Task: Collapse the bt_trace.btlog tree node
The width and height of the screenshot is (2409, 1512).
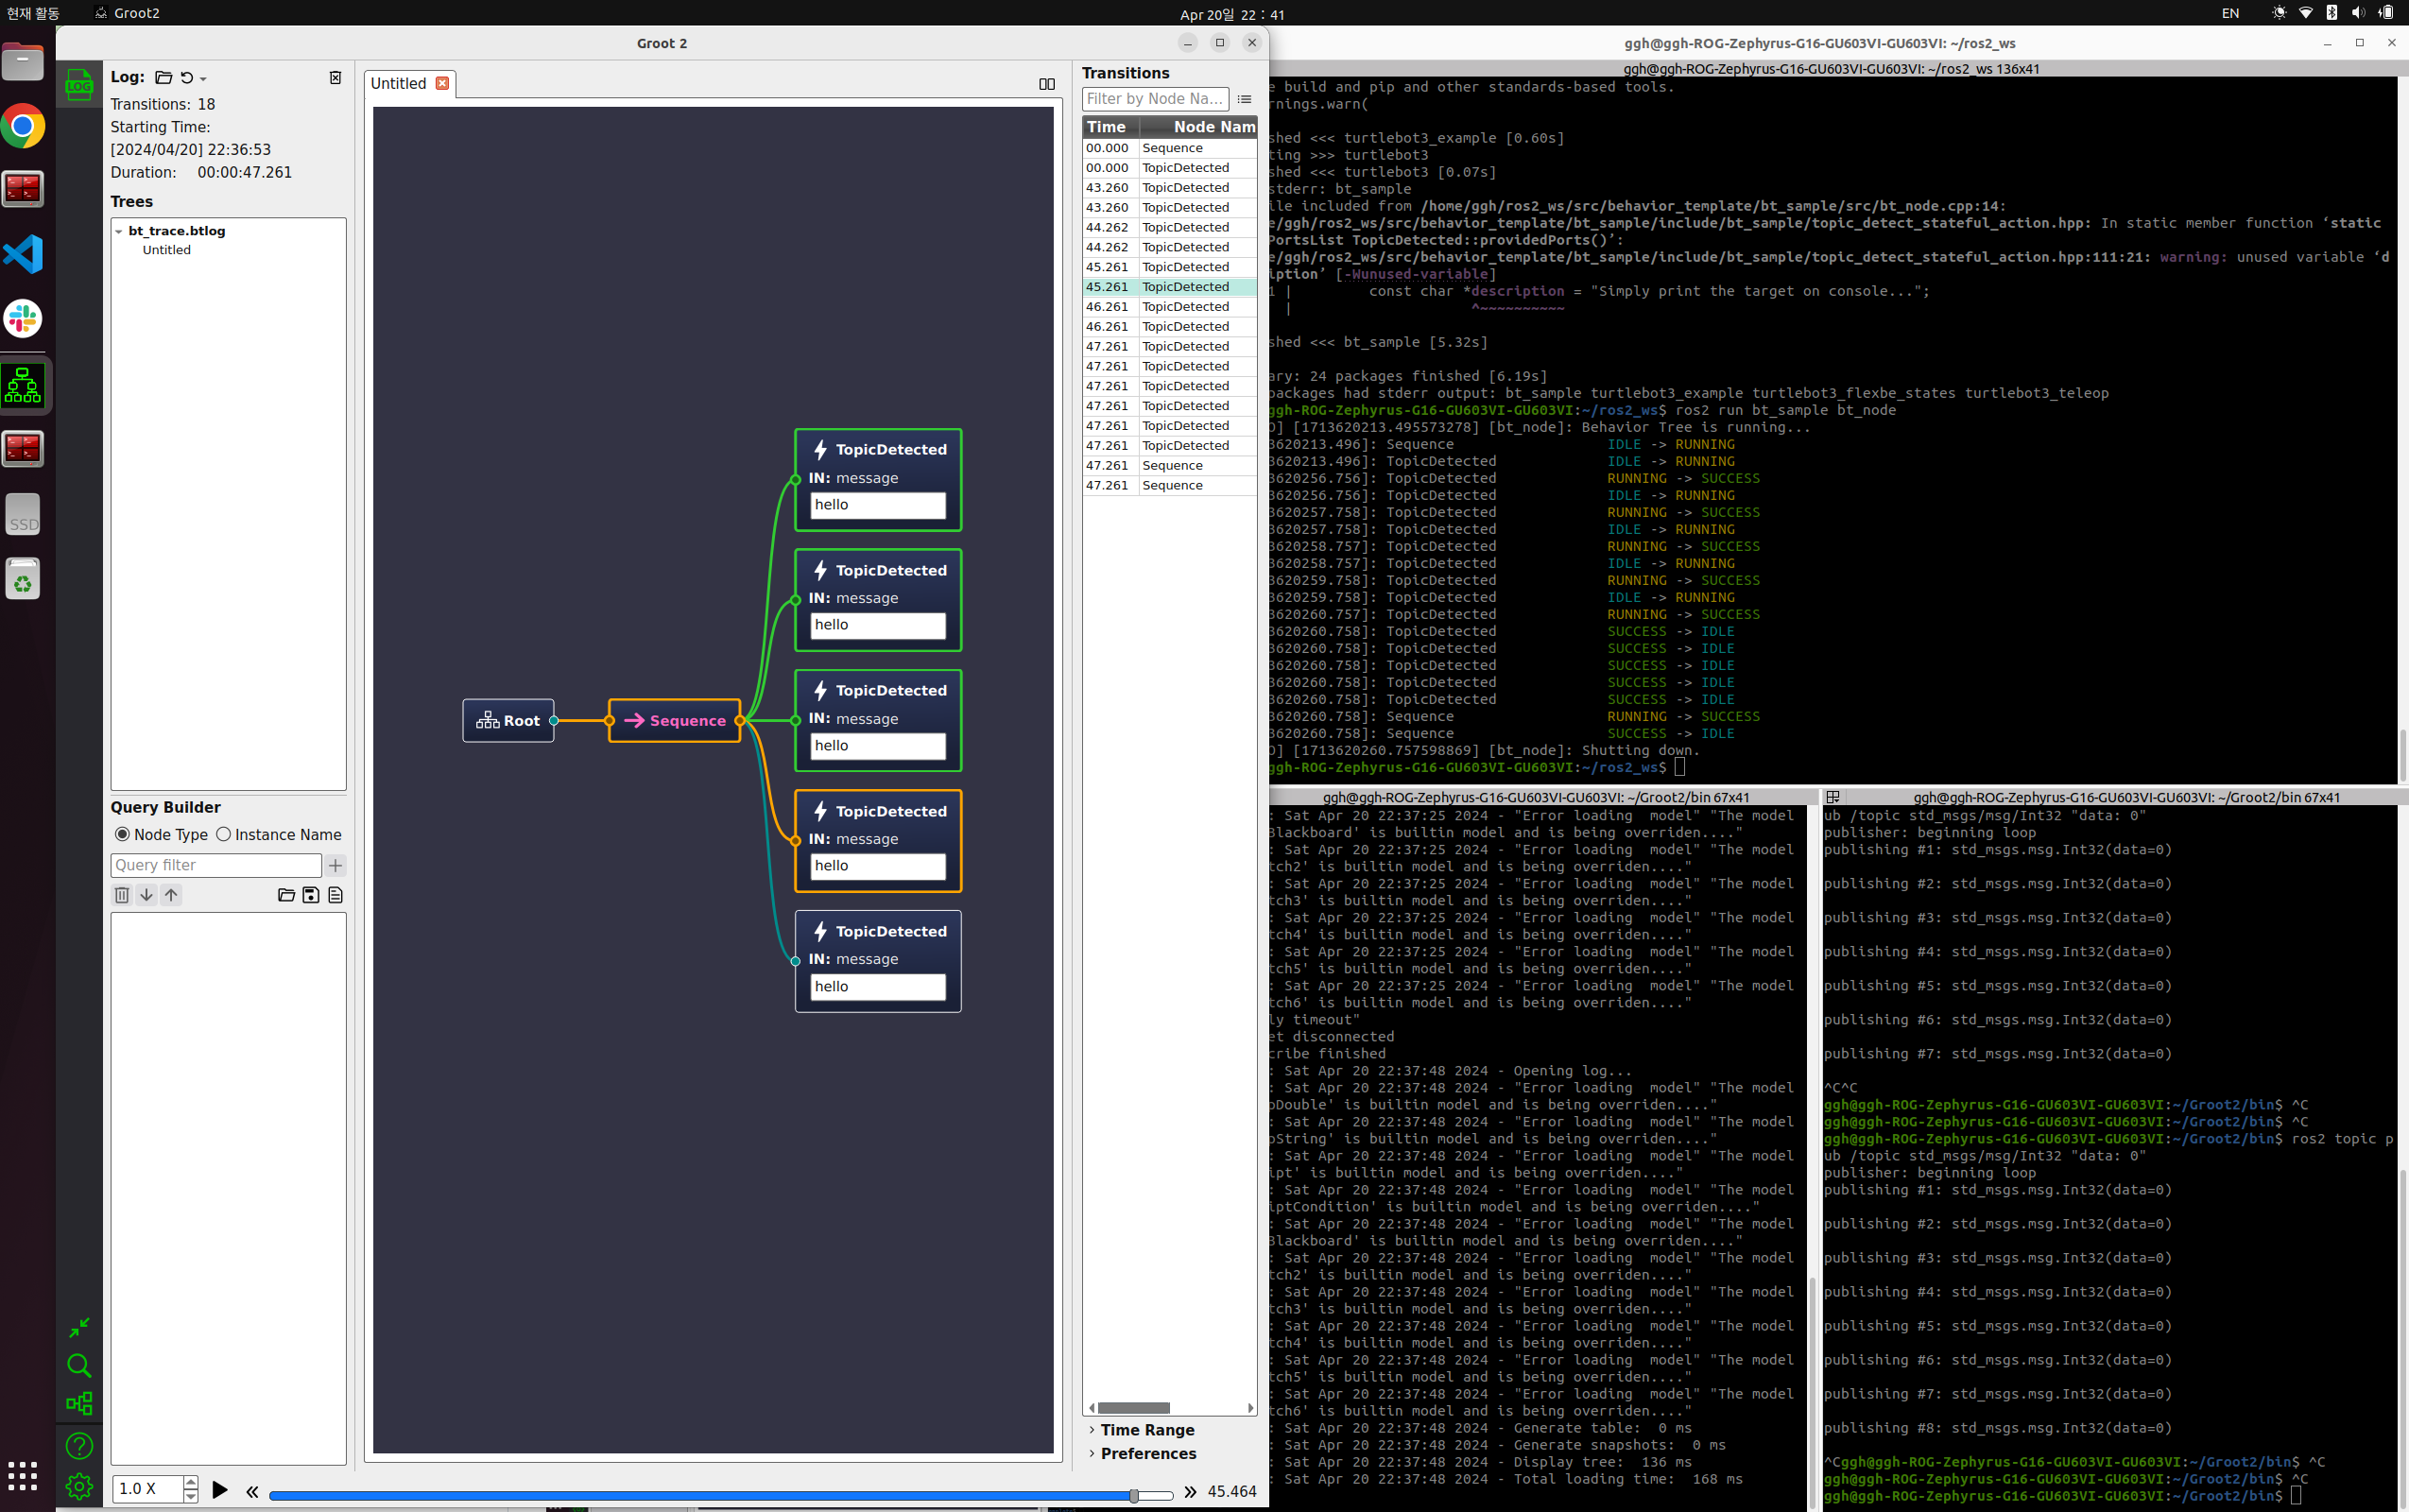Action: (x=119, y=231)
